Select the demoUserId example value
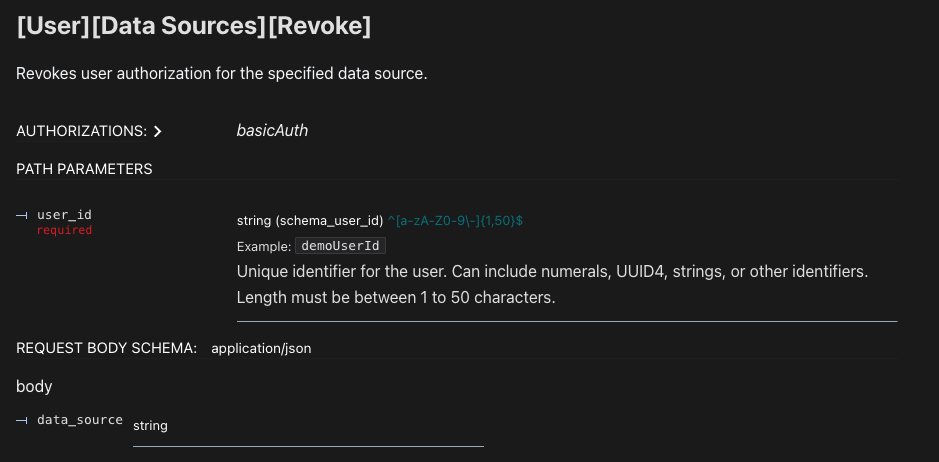 click(341, 246)
